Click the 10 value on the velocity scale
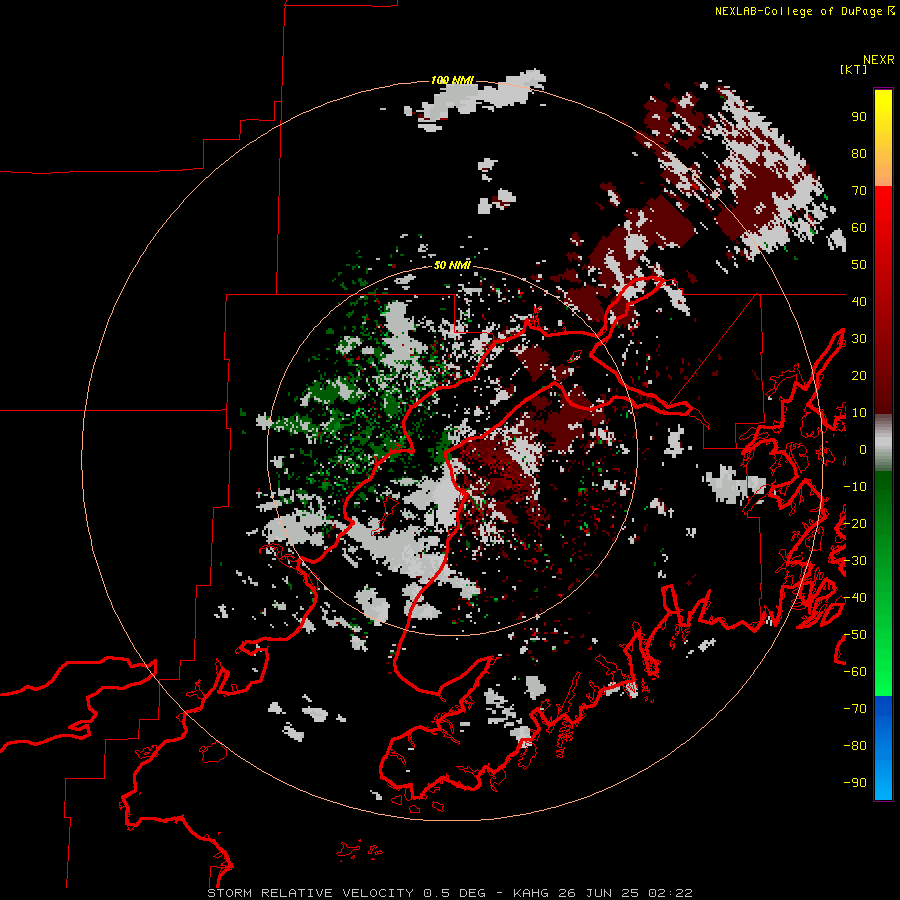Screen dimensions: 900x900 tap(859, 413)
